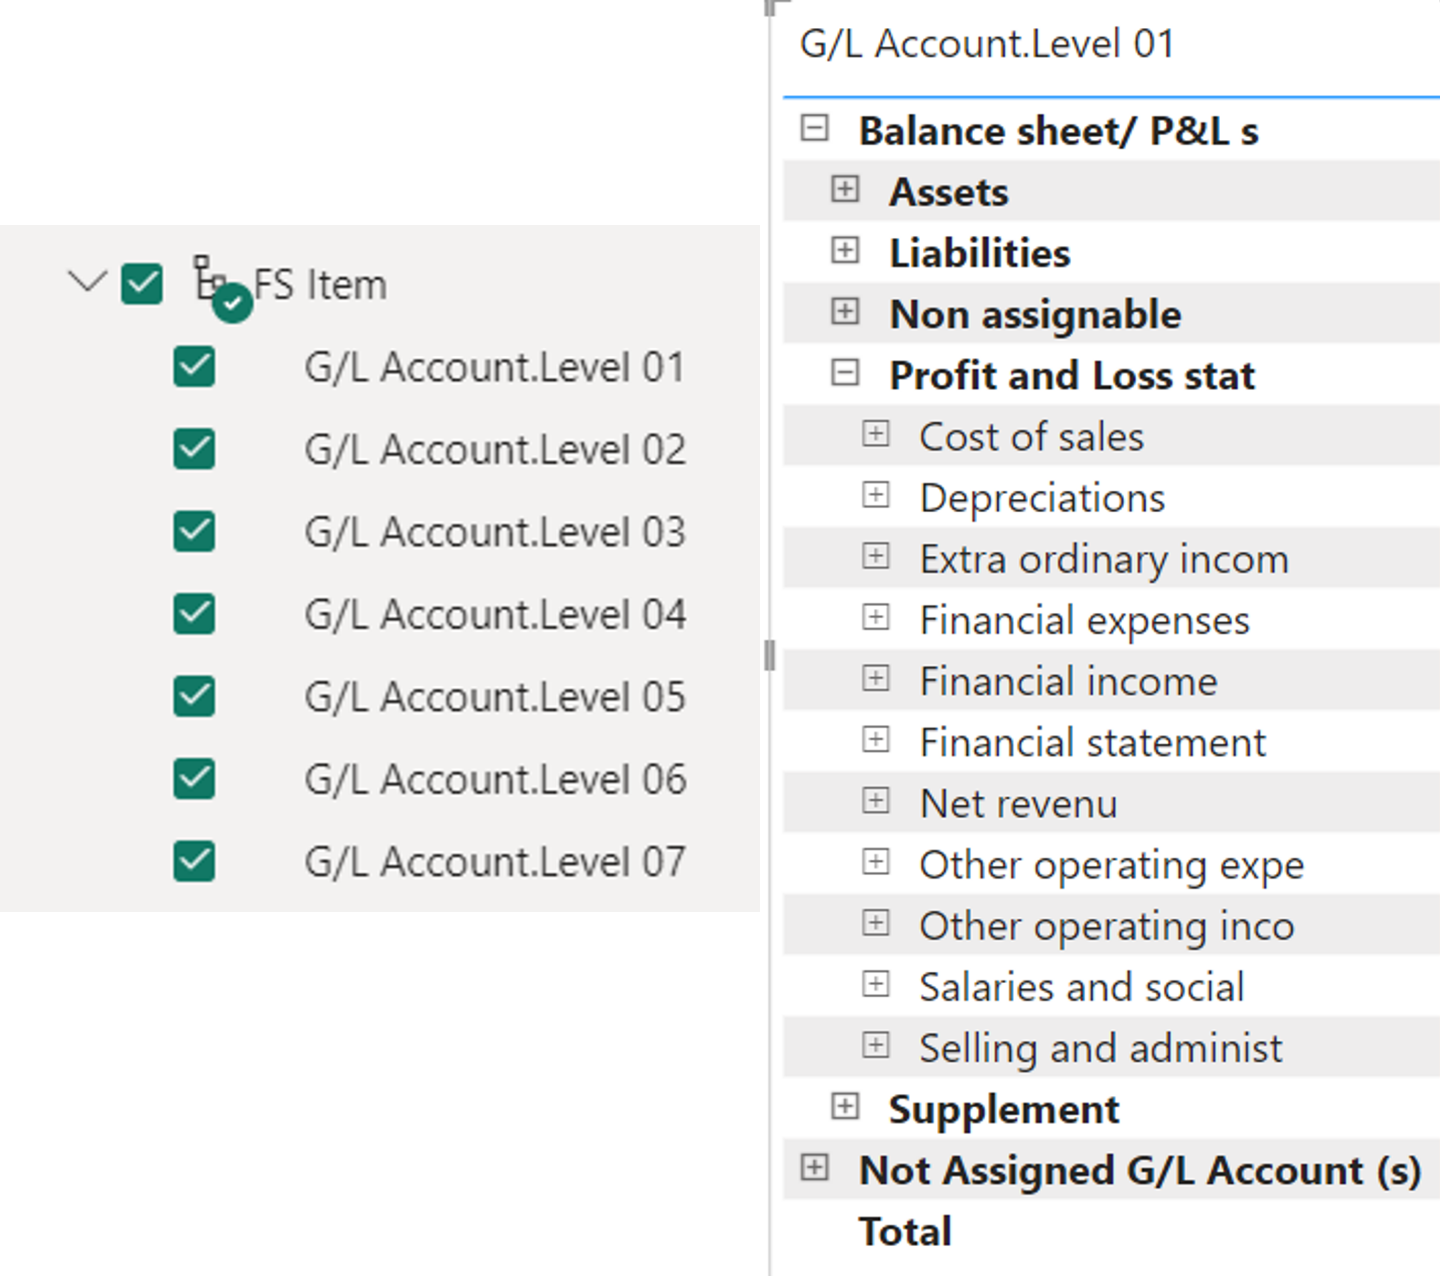Select the Financial expenses label
1440x1276 pixels.
coord(1085,621)
